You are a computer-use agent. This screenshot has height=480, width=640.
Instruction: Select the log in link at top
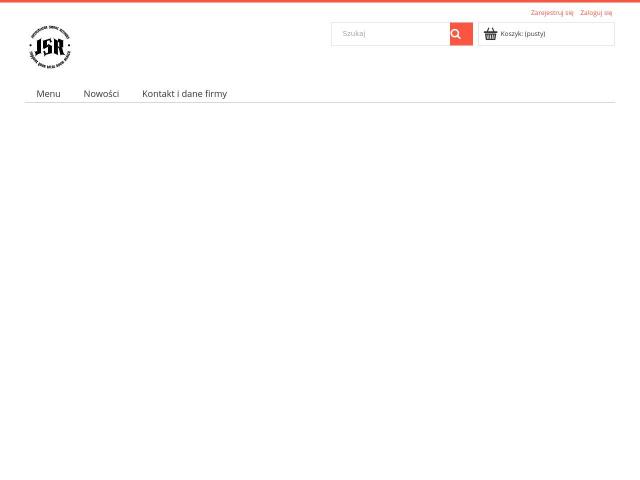click(x=596, y=13)
